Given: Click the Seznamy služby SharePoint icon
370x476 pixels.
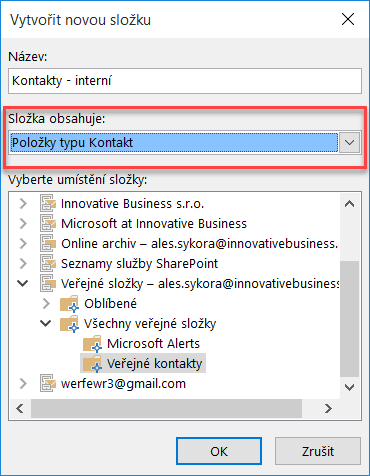Looking at the screenshot, I should 48,264.
